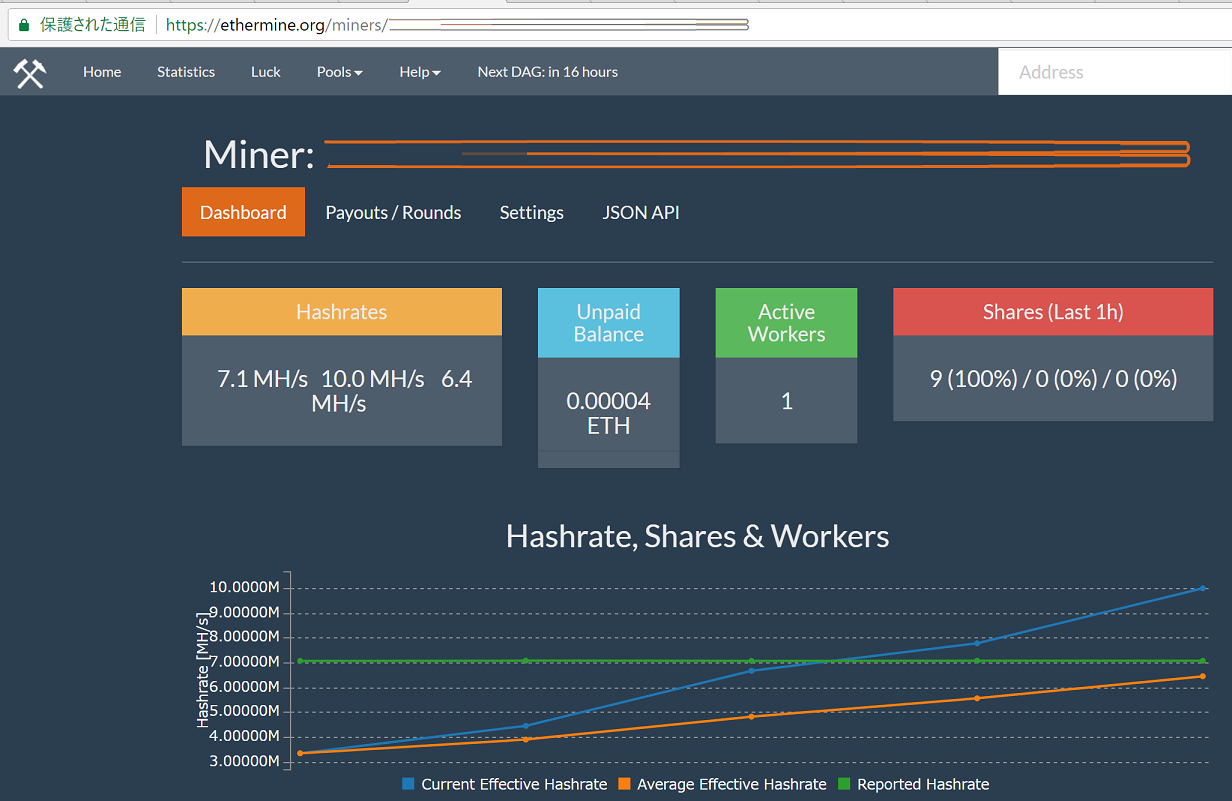Focus the Address search field
Image resolution: width=1232 pixels, height=801 pixels.
[1114, 72]
